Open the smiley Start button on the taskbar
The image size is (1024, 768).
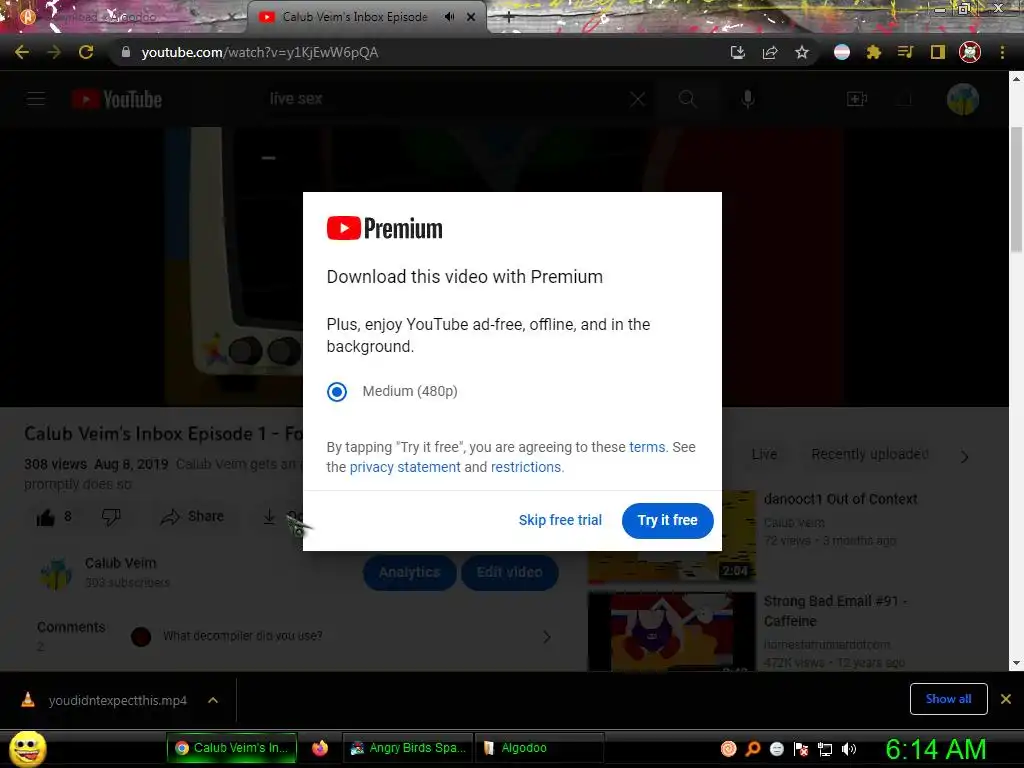click(x=27, y=748)
